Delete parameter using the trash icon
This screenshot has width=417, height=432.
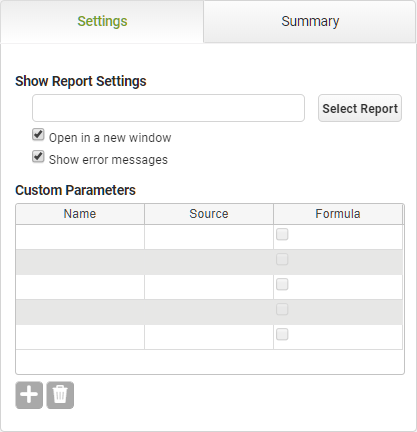pos(60,395)
